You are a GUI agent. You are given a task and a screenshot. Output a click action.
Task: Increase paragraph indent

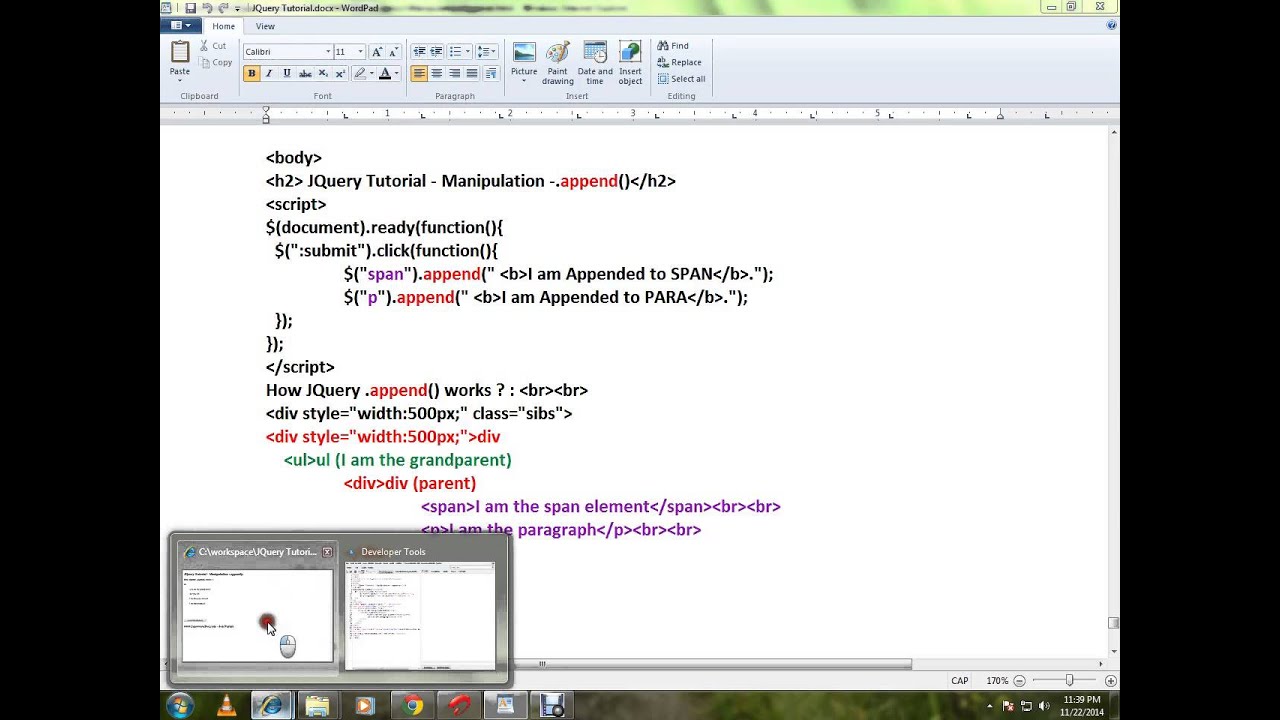coord(437,52)
